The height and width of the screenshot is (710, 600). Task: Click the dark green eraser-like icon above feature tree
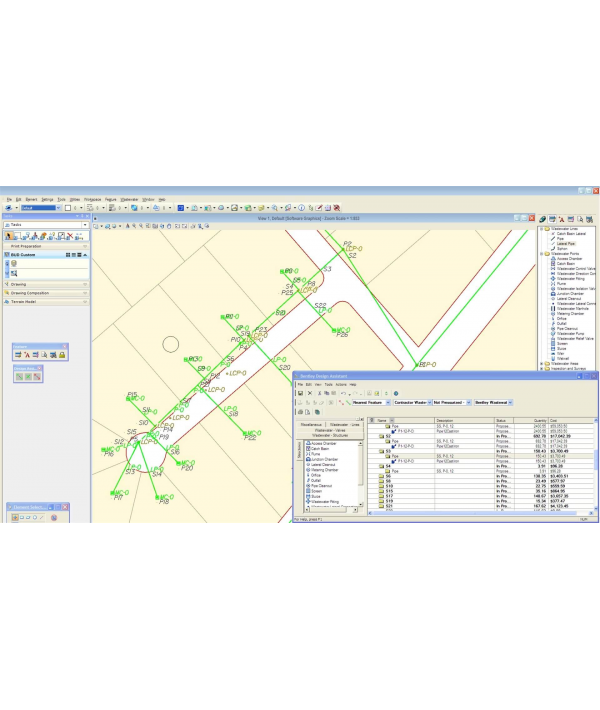(x=542, y=219)
